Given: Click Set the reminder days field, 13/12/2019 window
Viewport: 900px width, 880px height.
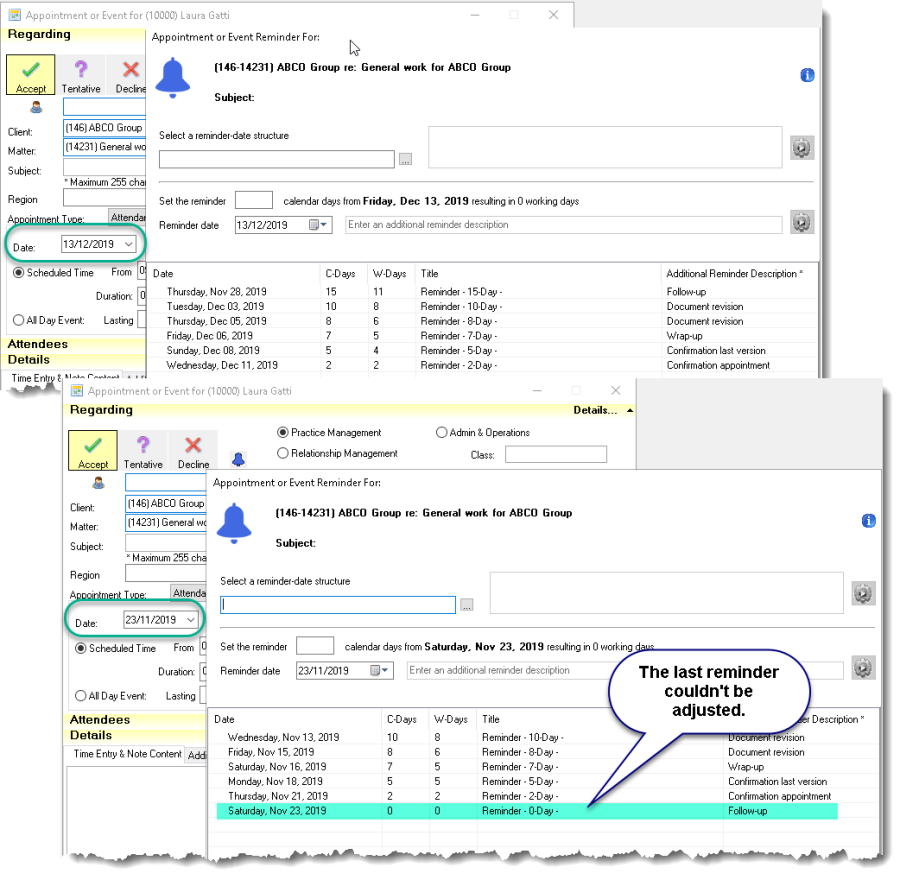Looking at the screenshot, I should (x=254, y=200).
